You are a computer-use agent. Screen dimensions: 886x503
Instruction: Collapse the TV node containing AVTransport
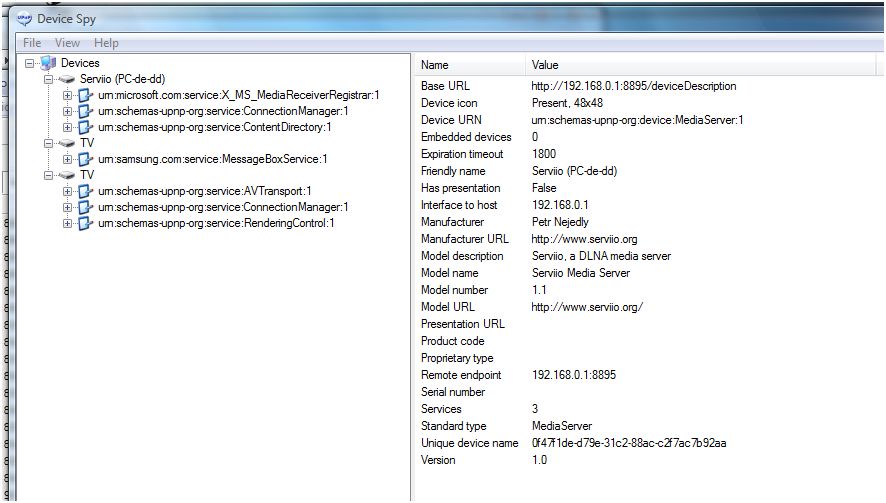pyautogui.click(x=49, y=175)
